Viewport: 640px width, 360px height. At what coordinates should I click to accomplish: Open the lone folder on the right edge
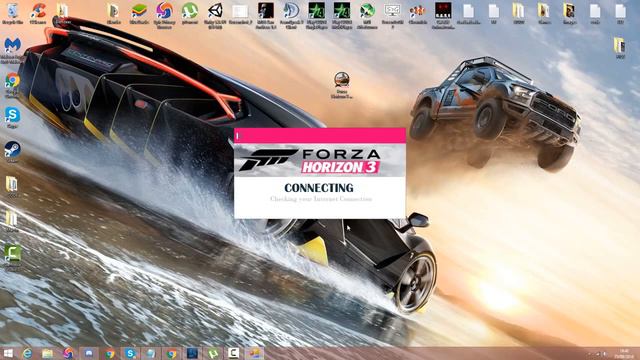620,47
